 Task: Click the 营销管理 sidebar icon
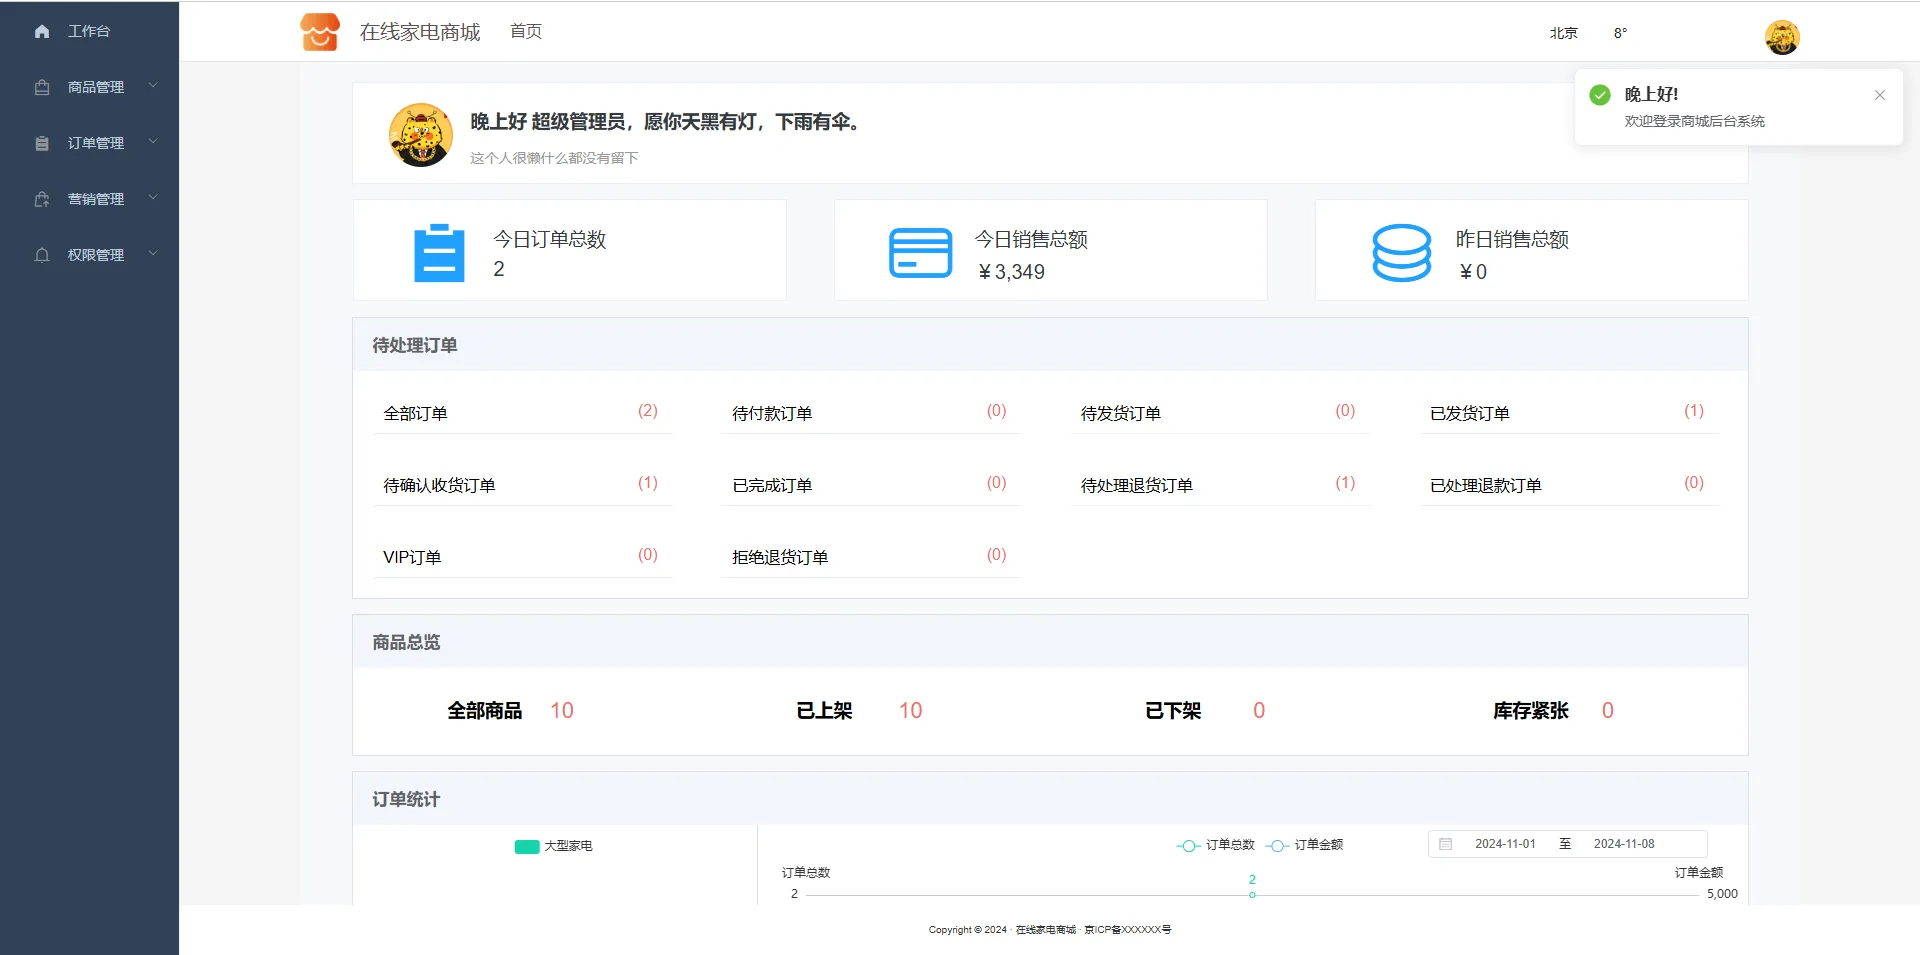pyautogui.click(x=42, y=200)
